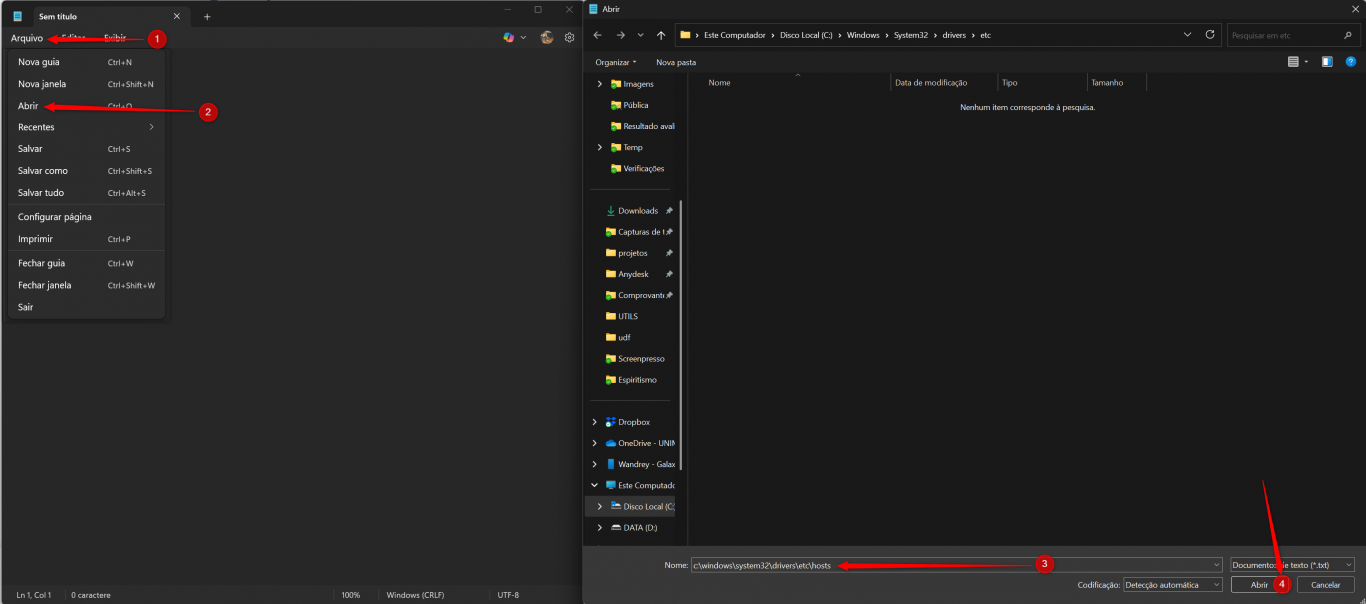The width and height of the screenshot is (1366, 604).
Task: Open Notepad settings via the gear icon
Action: 569,37
